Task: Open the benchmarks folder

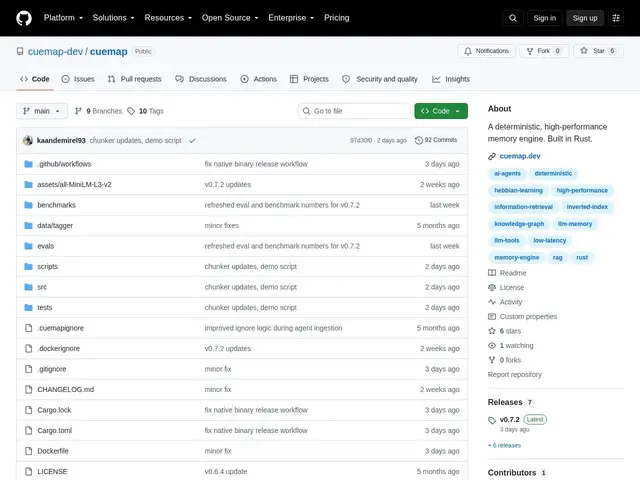Action: point(56,205)
